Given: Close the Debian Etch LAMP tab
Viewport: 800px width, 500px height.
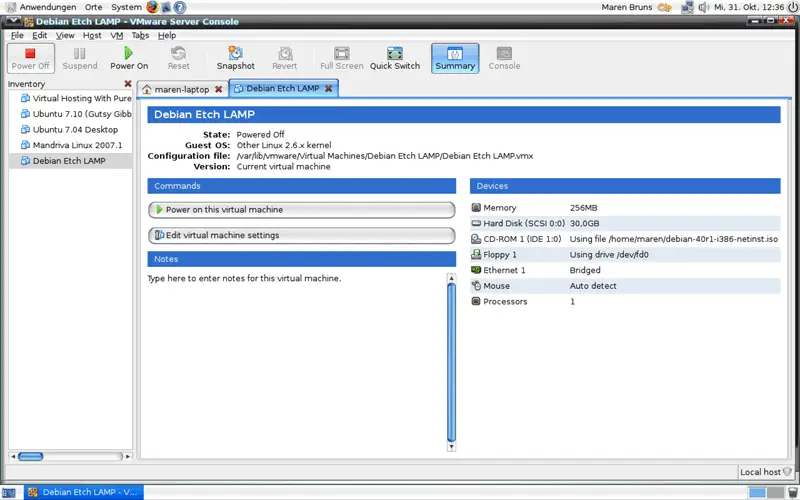Looking at the screenshot, I should [329, 88].
